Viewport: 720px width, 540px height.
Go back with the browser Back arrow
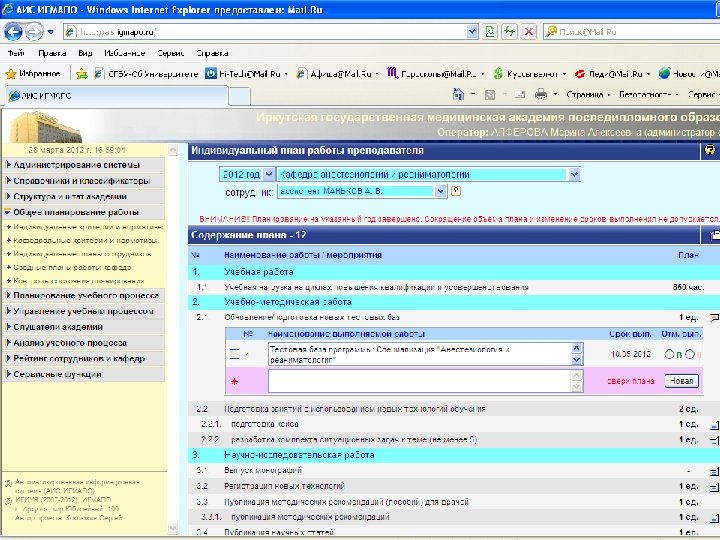coord(13,32)
